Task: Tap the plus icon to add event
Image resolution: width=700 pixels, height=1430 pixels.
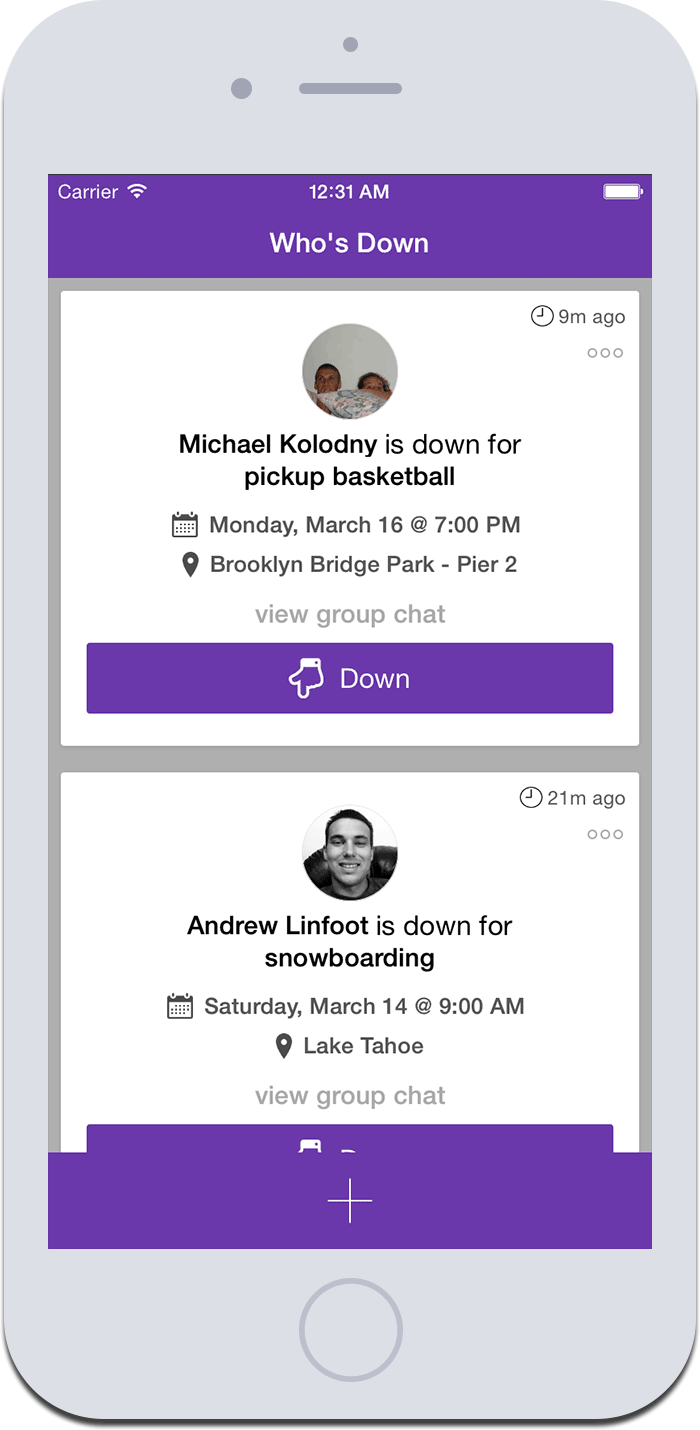Action: 349,1200
